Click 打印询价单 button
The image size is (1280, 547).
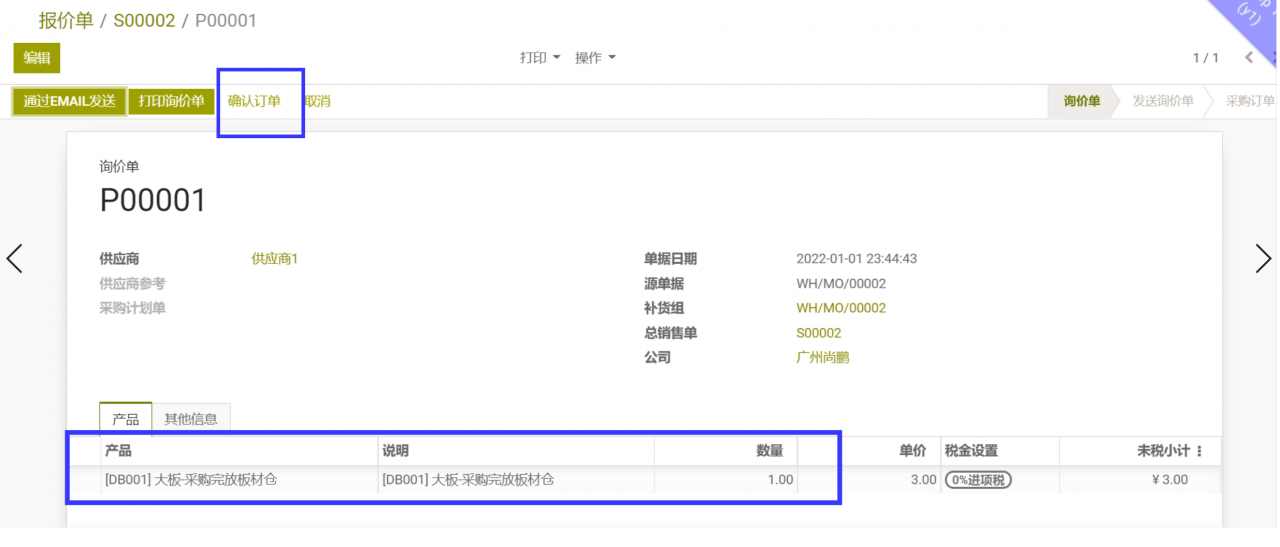pos(171,101)
